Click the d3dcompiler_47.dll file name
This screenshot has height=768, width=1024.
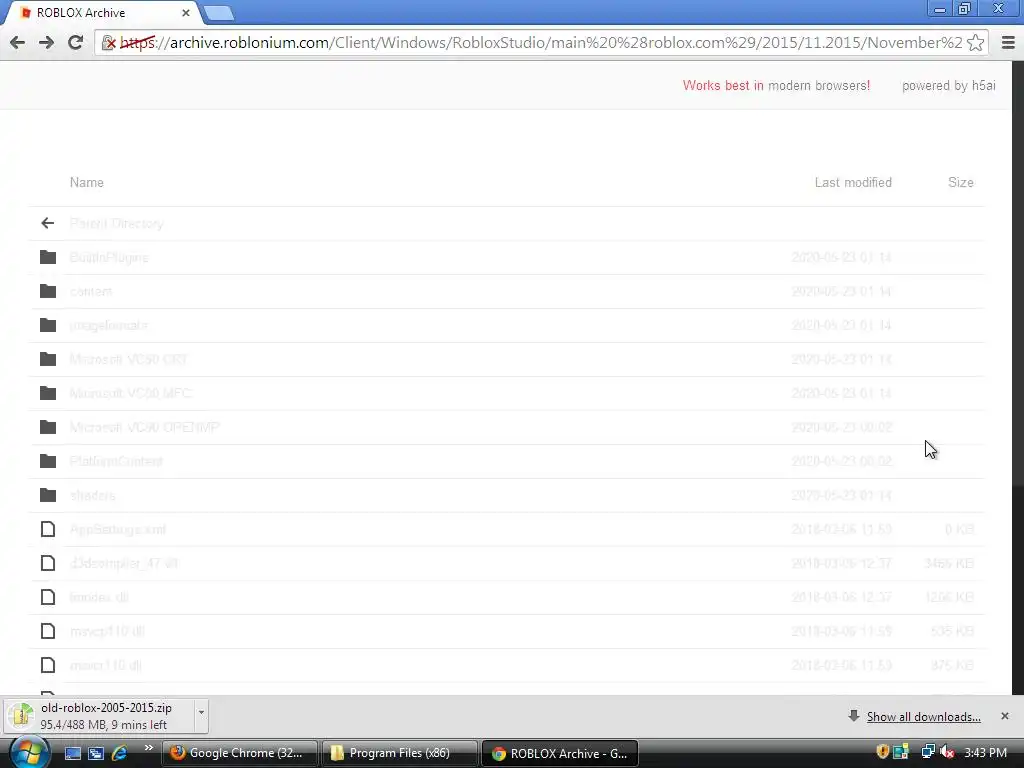coord(123,563)
